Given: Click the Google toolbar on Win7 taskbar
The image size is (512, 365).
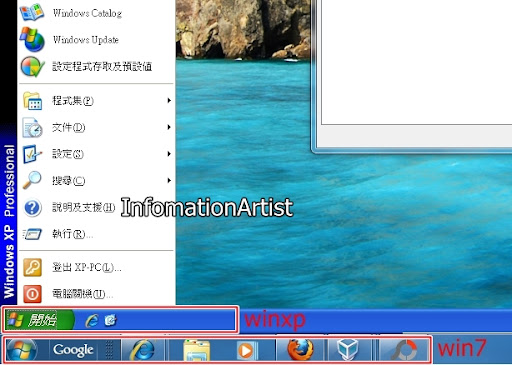Looking at the screenshot, I should (x=73, y=350).
